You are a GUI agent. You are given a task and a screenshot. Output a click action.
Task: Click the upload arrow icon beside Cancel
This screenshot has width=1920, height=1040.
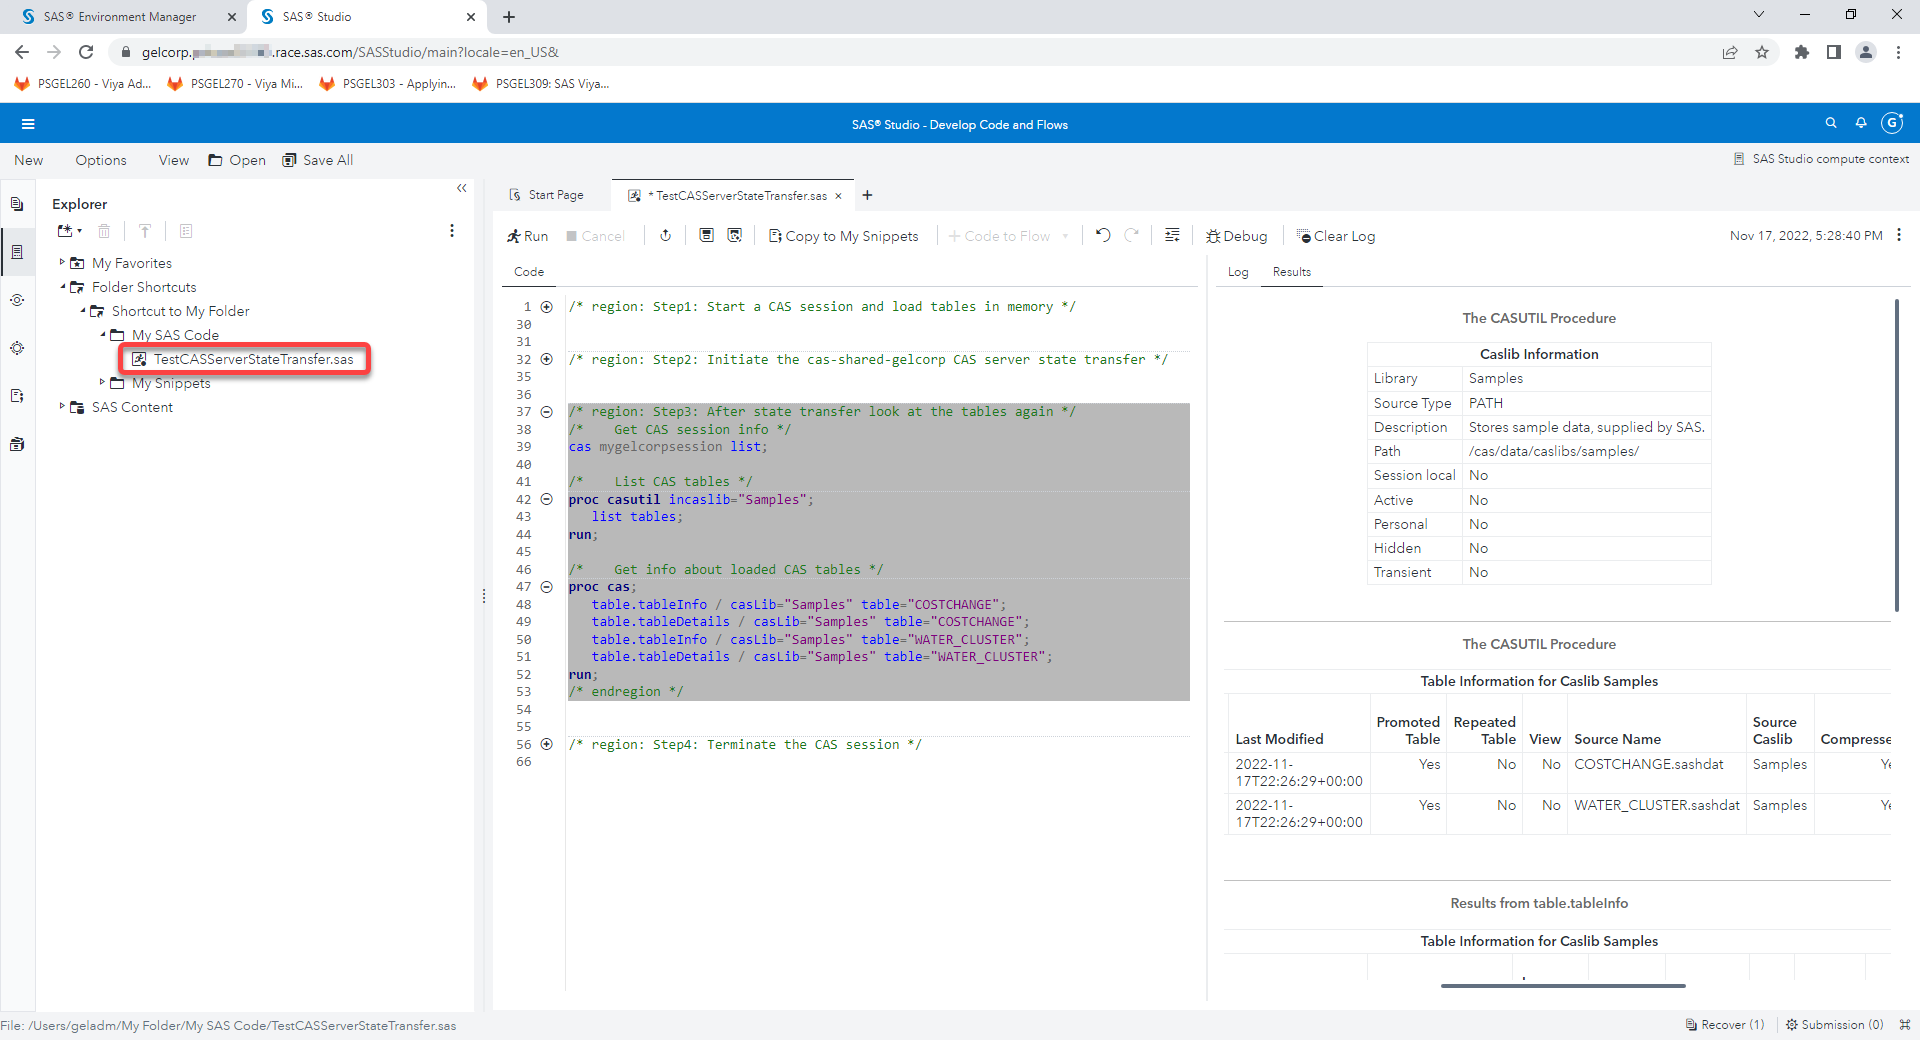click(665, 236)
